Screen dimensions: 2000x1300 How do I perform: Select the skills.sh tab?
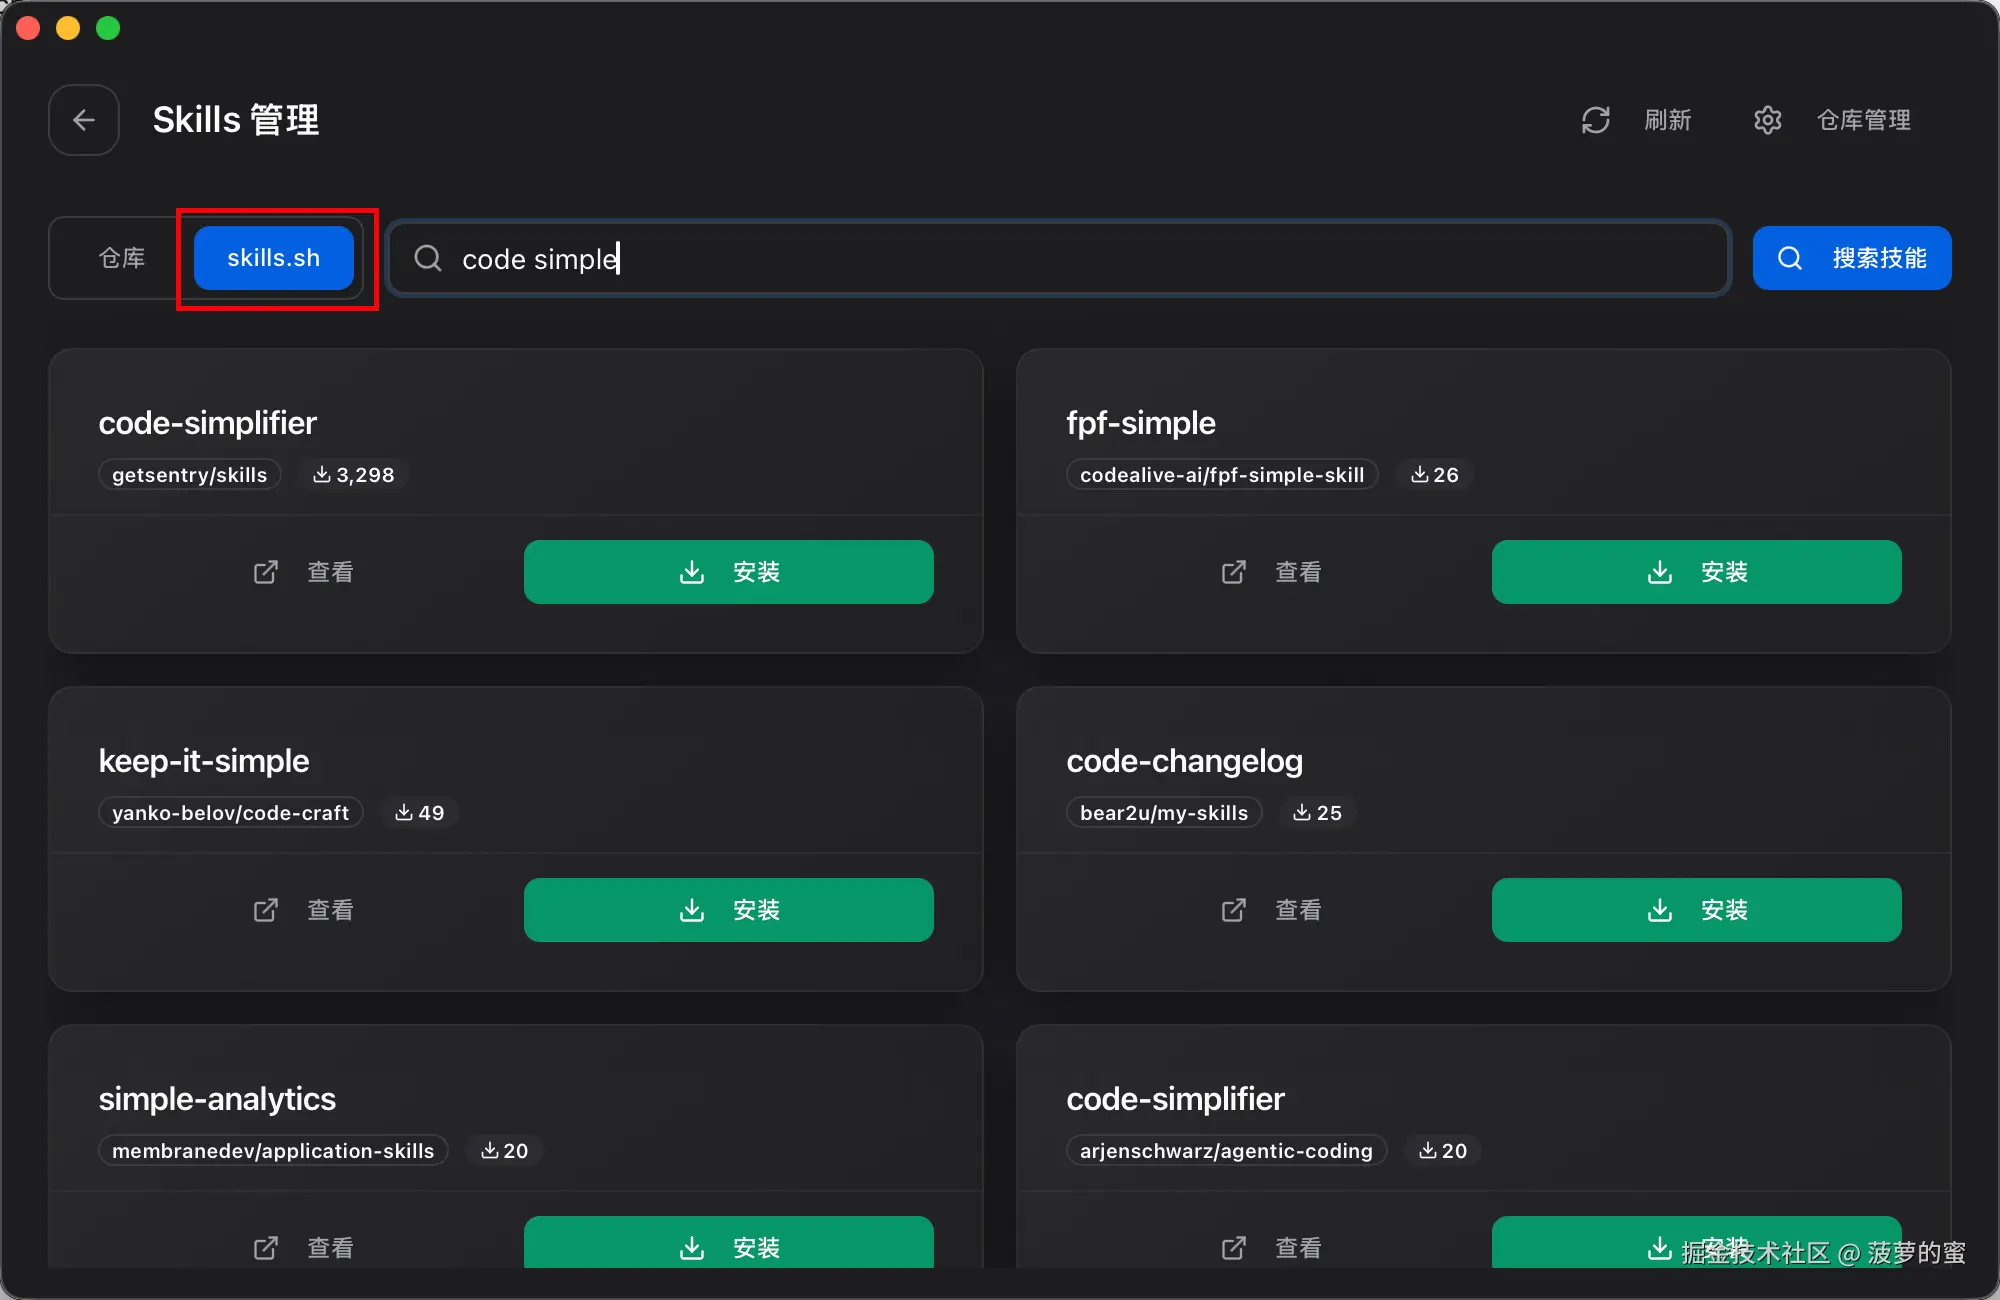tap(273, 258)
